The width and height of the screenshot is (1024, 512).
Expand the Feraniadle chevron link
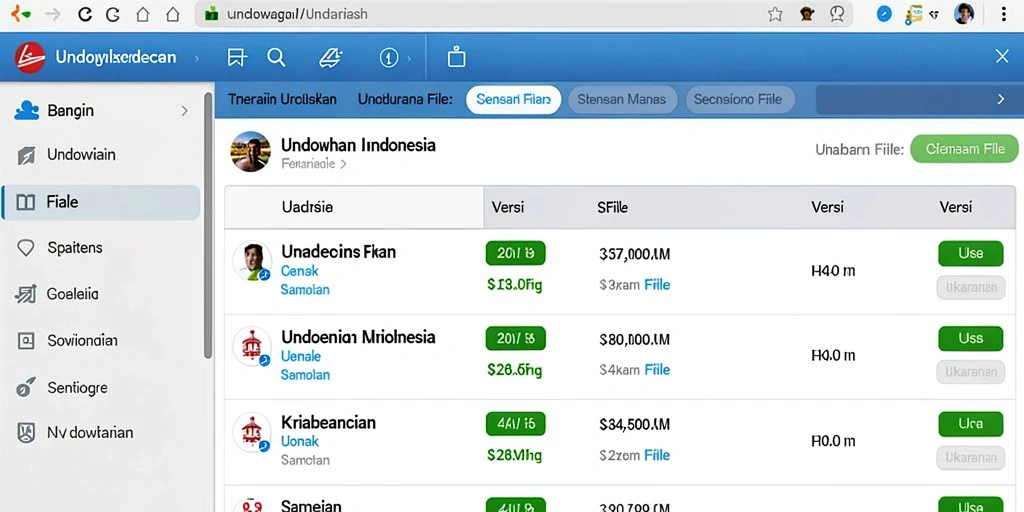click(x=313, y=164)
